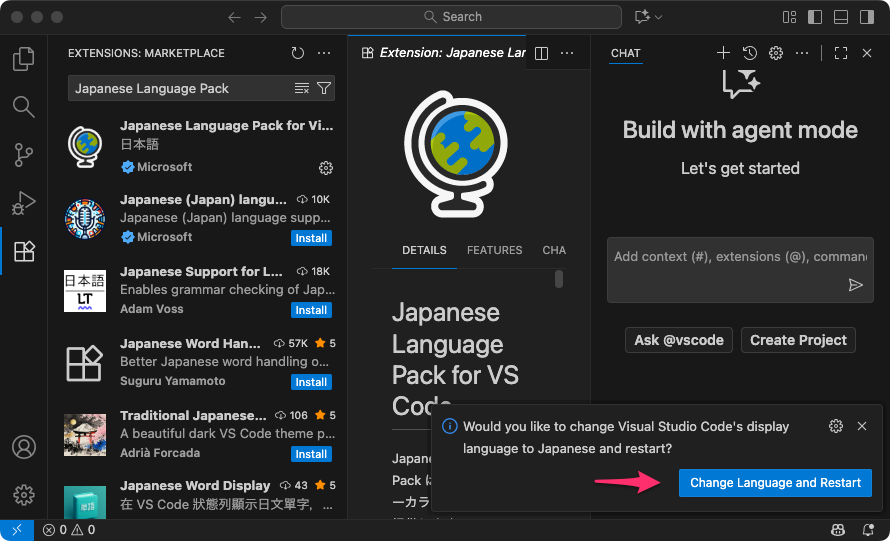Image resolution: width=890 pixels, height=541 pixels.
Task: Open manage gear for Japanese Language Pack
Action: [x=325, y=168]
